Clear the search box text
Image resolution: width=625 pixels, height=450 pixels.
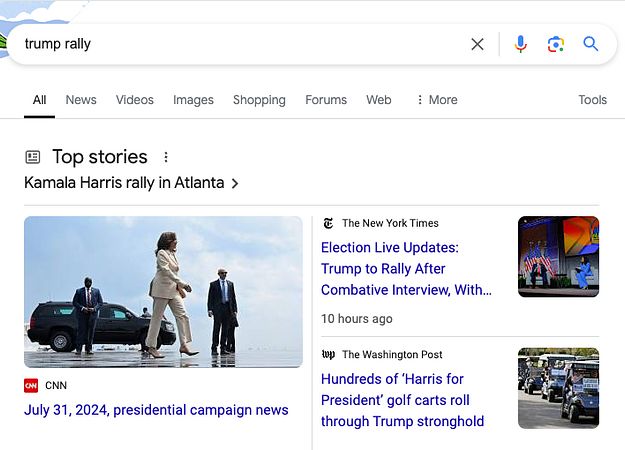point(477,44)
